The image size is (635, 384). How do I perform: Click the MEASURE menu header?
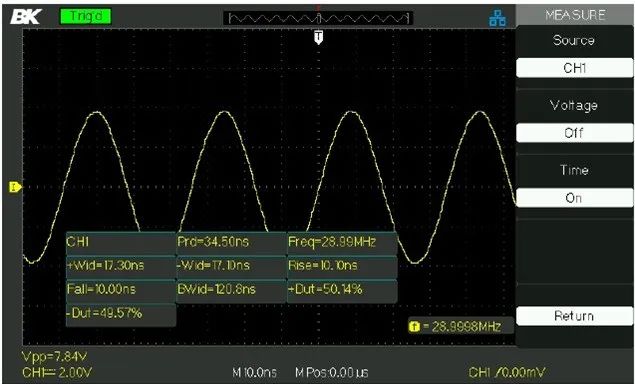coord(575,15)
